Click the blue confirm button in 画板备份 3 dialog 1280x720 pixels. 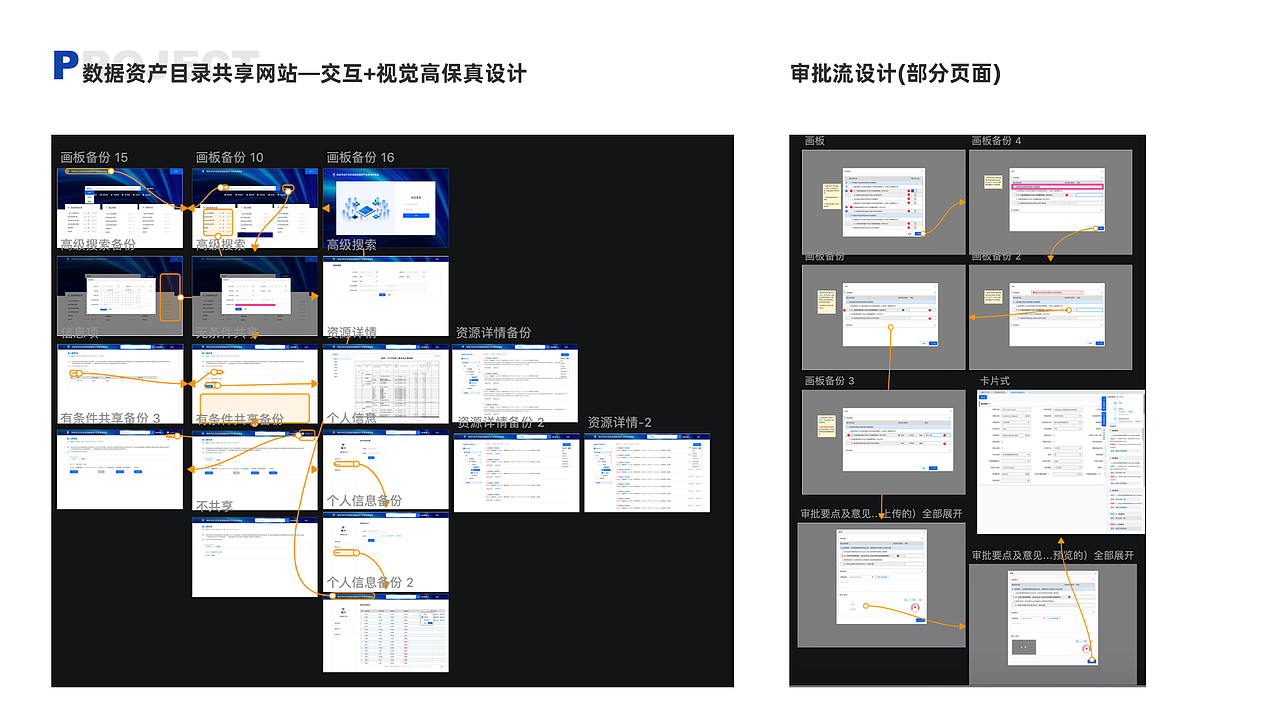click(933, 468)
